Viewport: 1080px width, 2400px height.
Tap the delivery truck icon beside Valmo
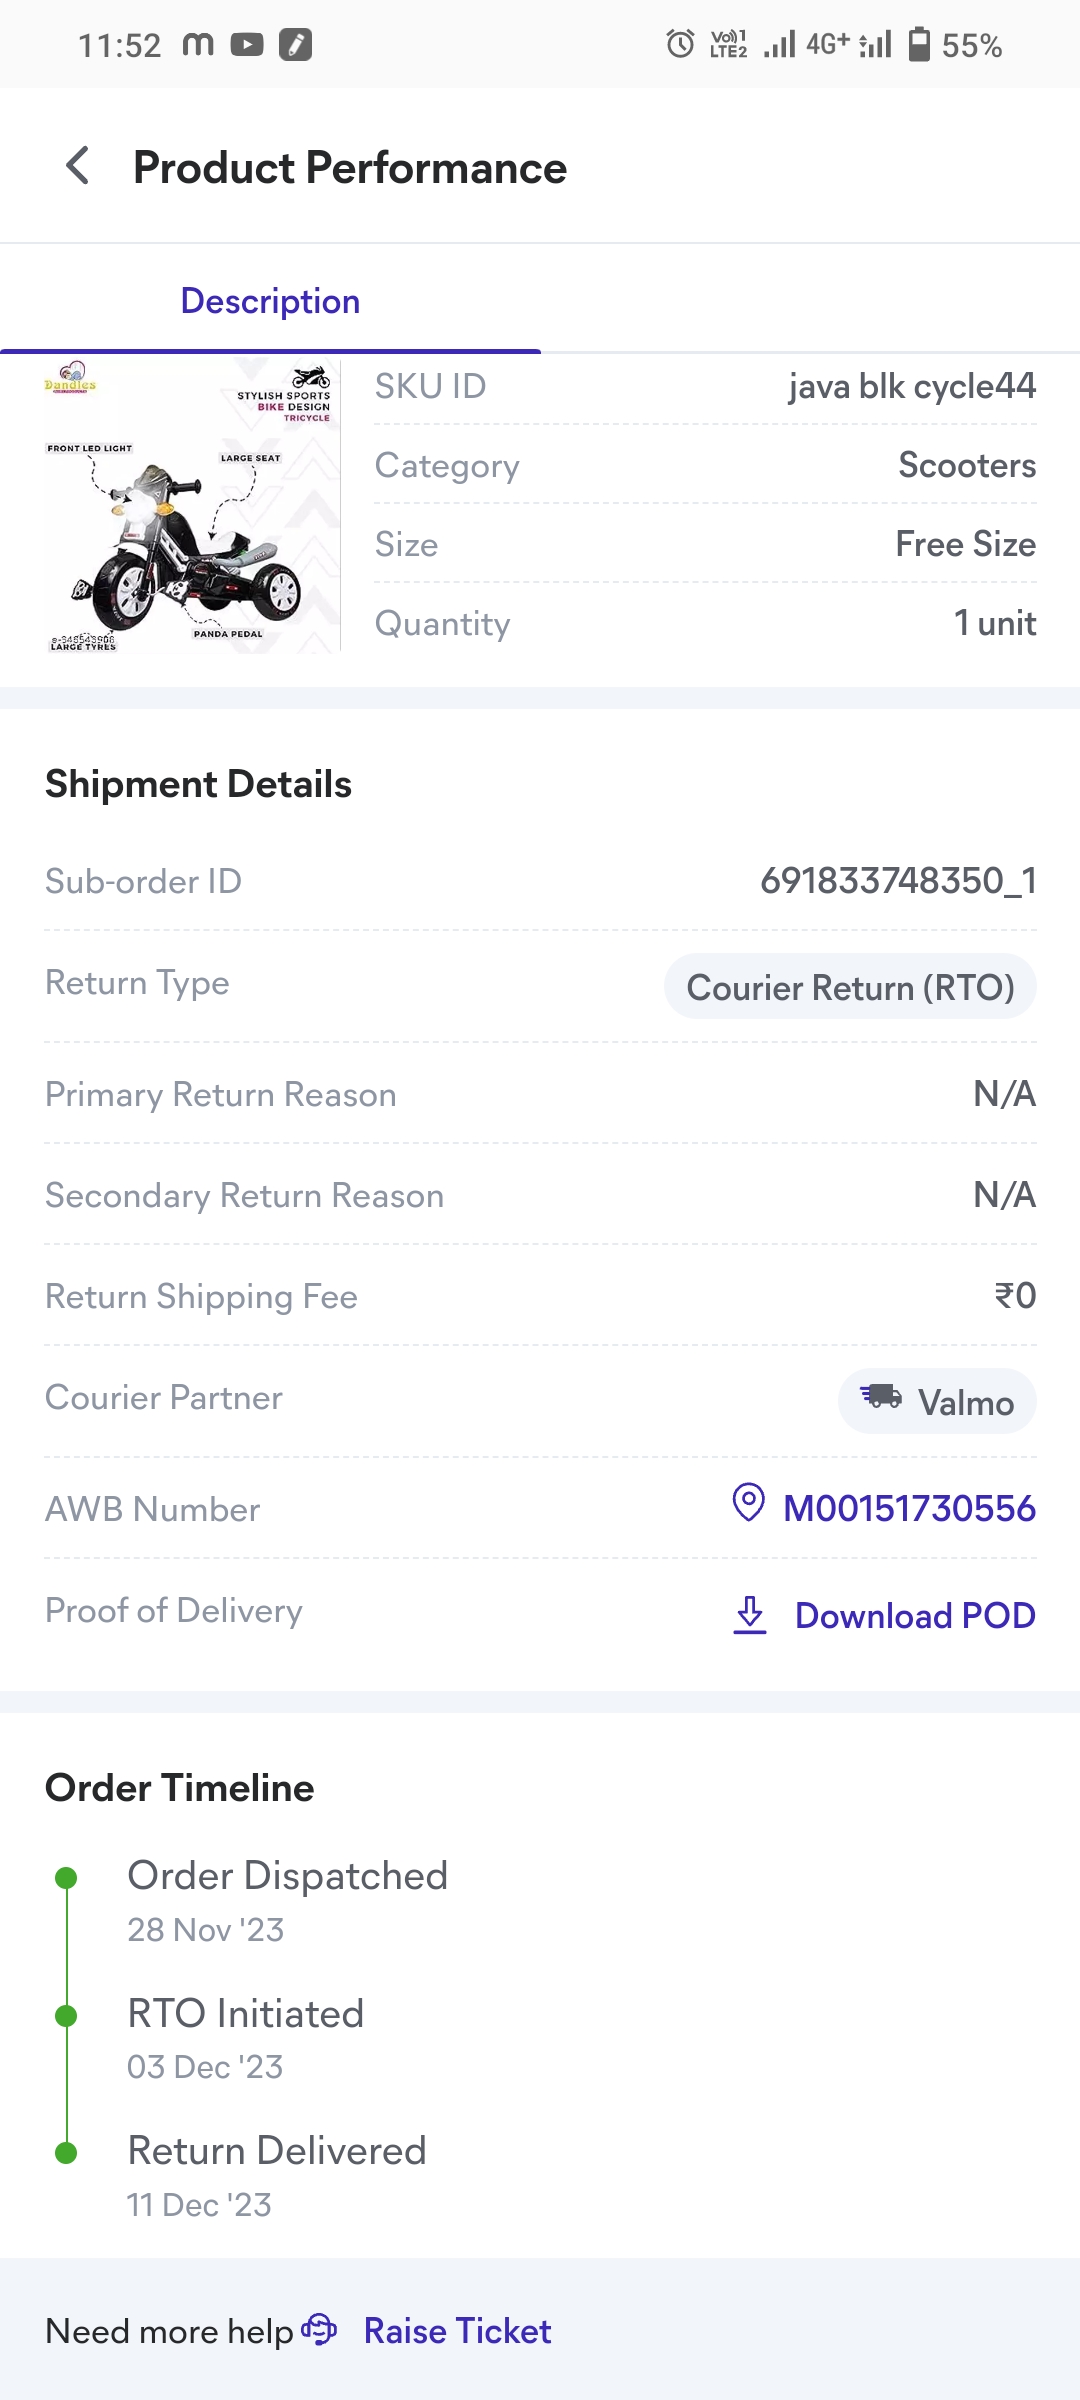click(881, 1396)
